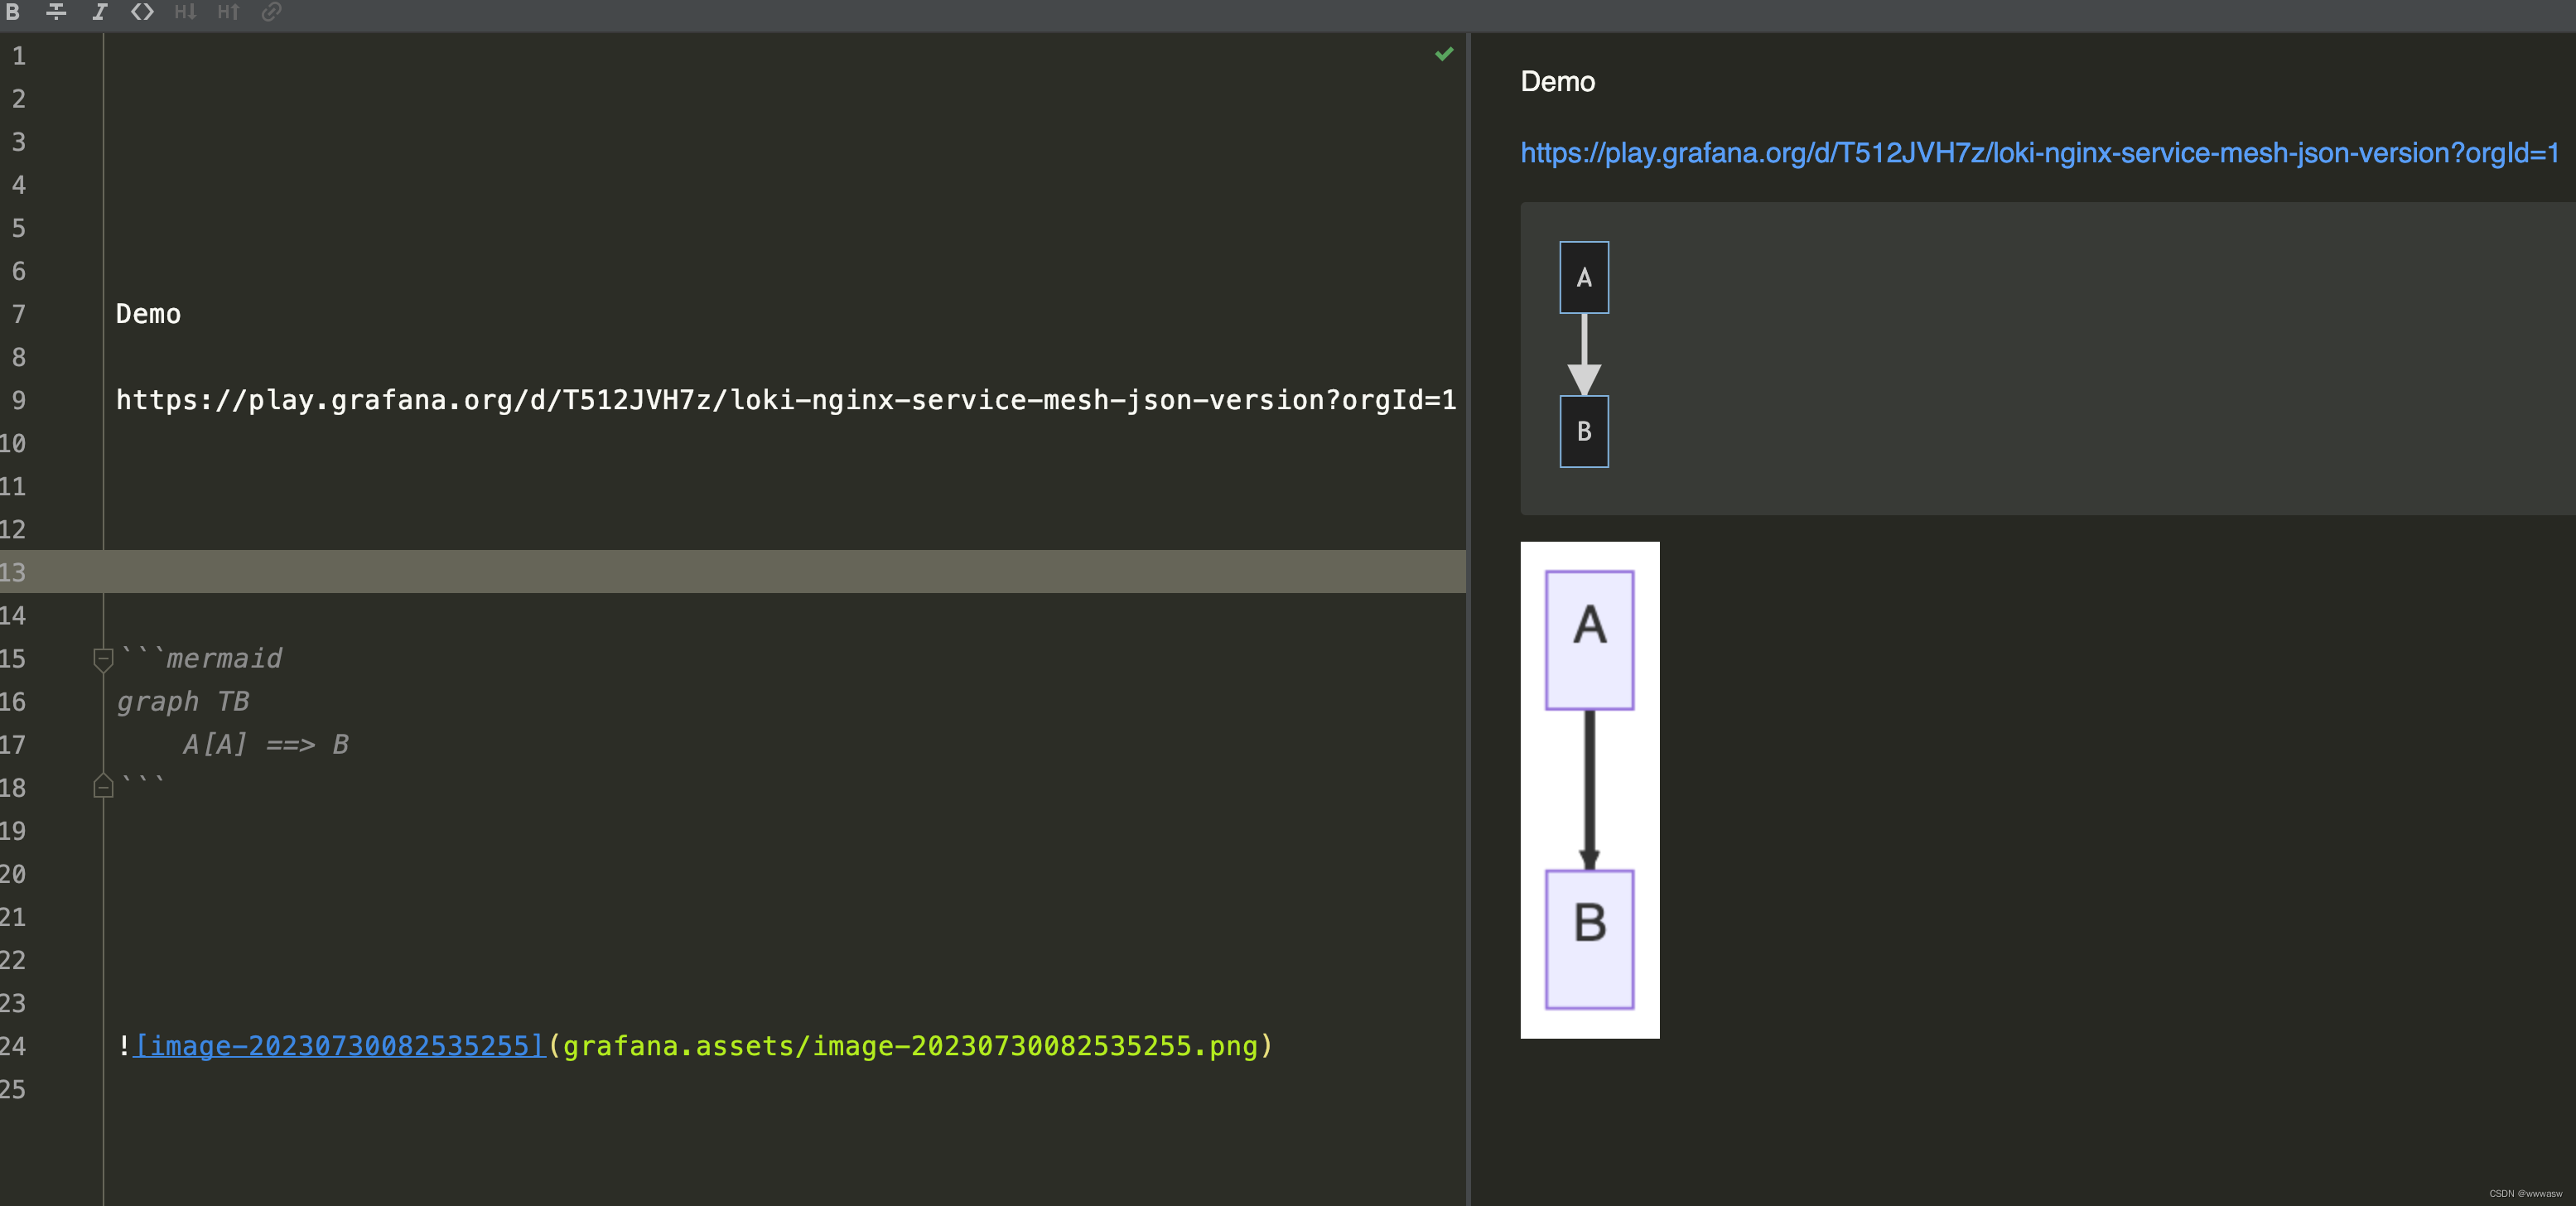
Task: Increase header level button
Action: (228, 11)
